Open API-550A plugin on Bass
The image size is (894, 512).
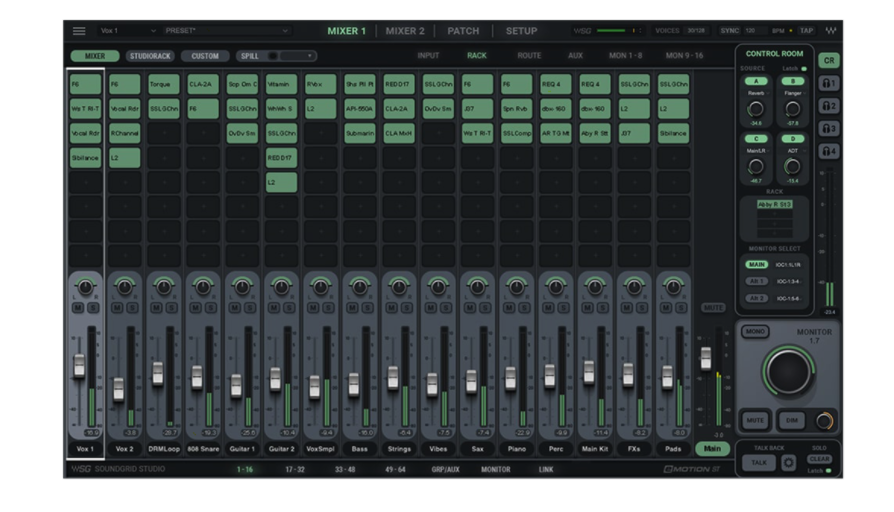pos(360,108)
